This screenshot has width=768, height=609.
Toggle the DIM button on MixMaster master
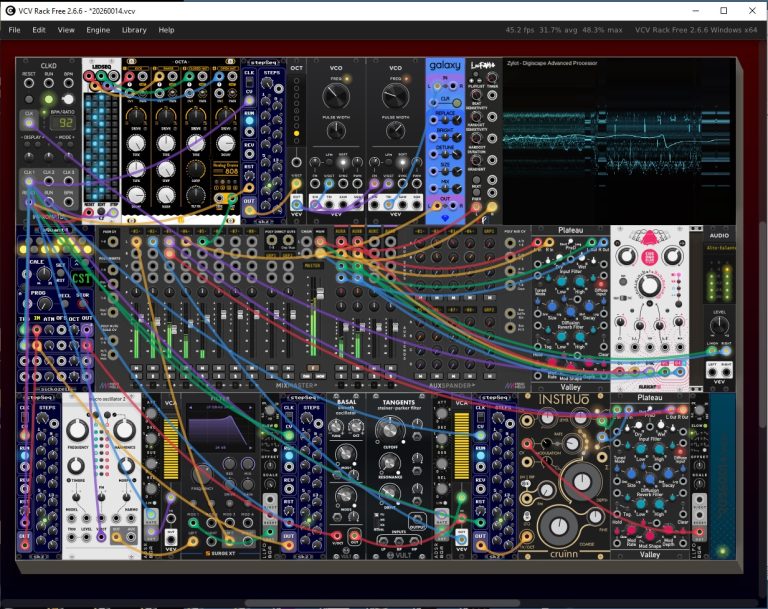pyautogui.click(x=308, y=376)
